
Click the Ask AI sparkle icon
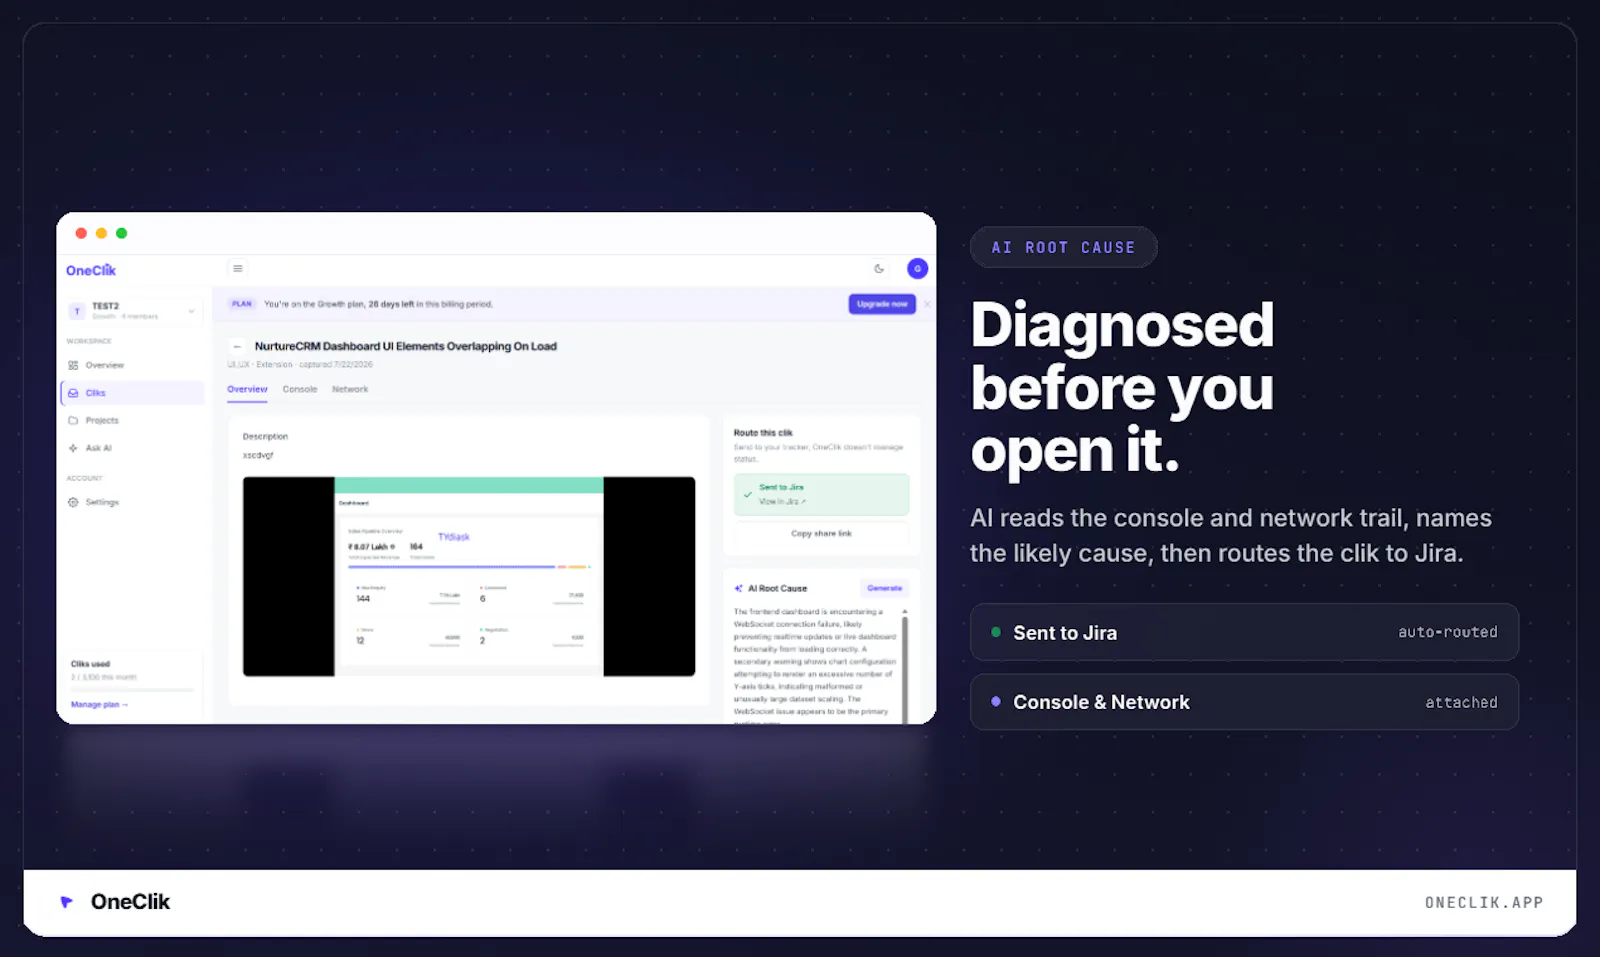point(73,448)
